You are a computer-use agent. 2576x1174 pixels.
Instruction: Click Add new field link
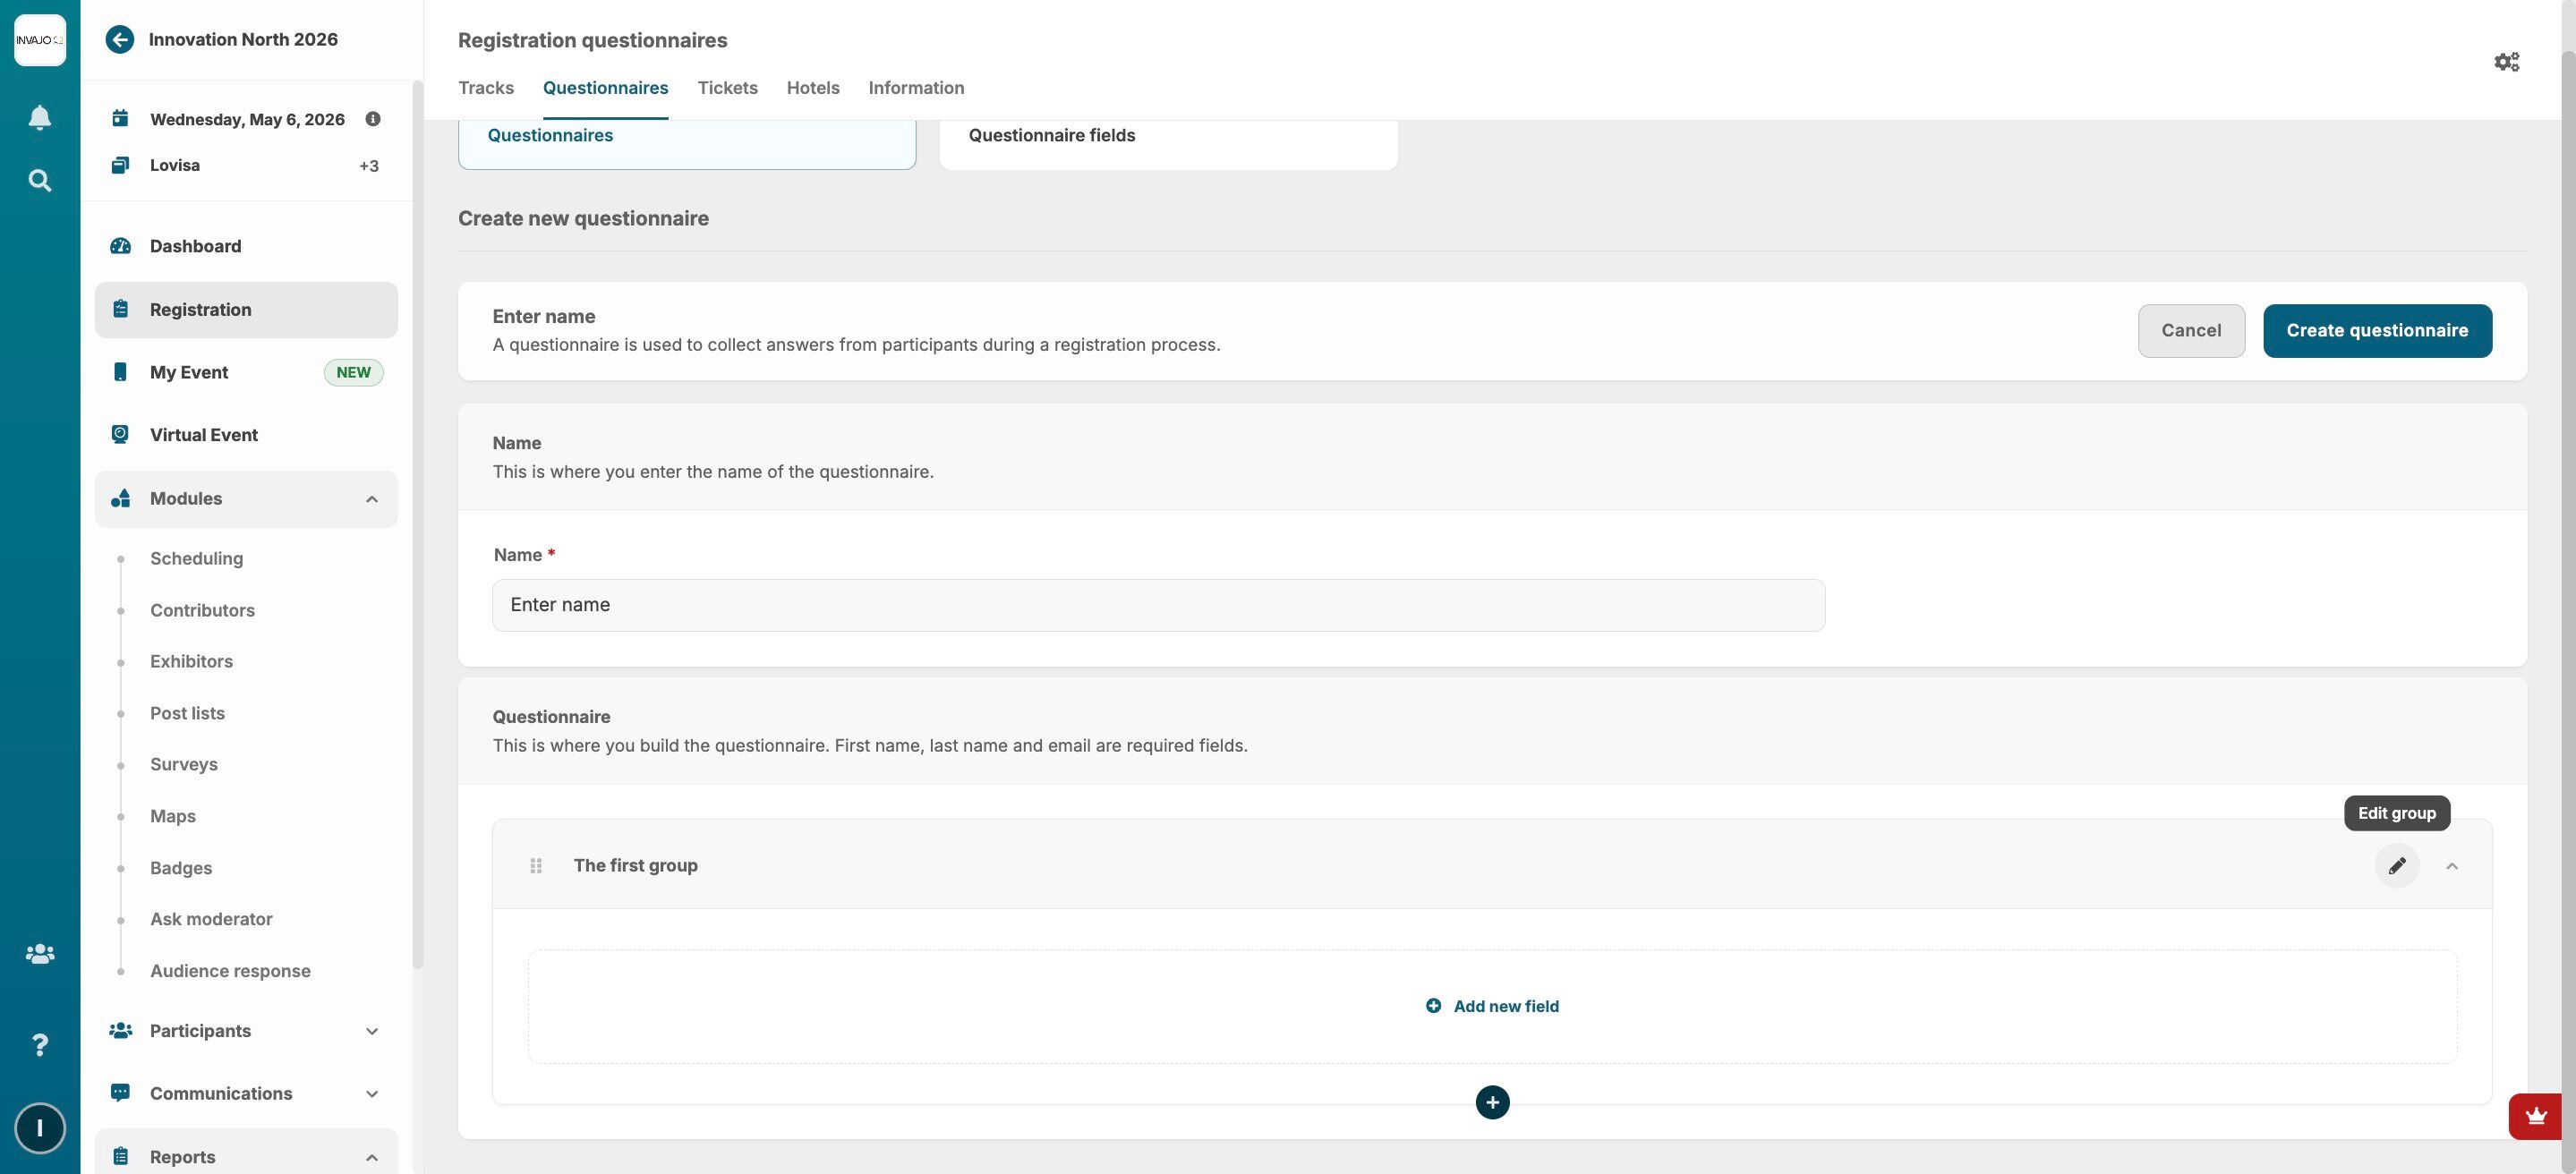1492,1006
